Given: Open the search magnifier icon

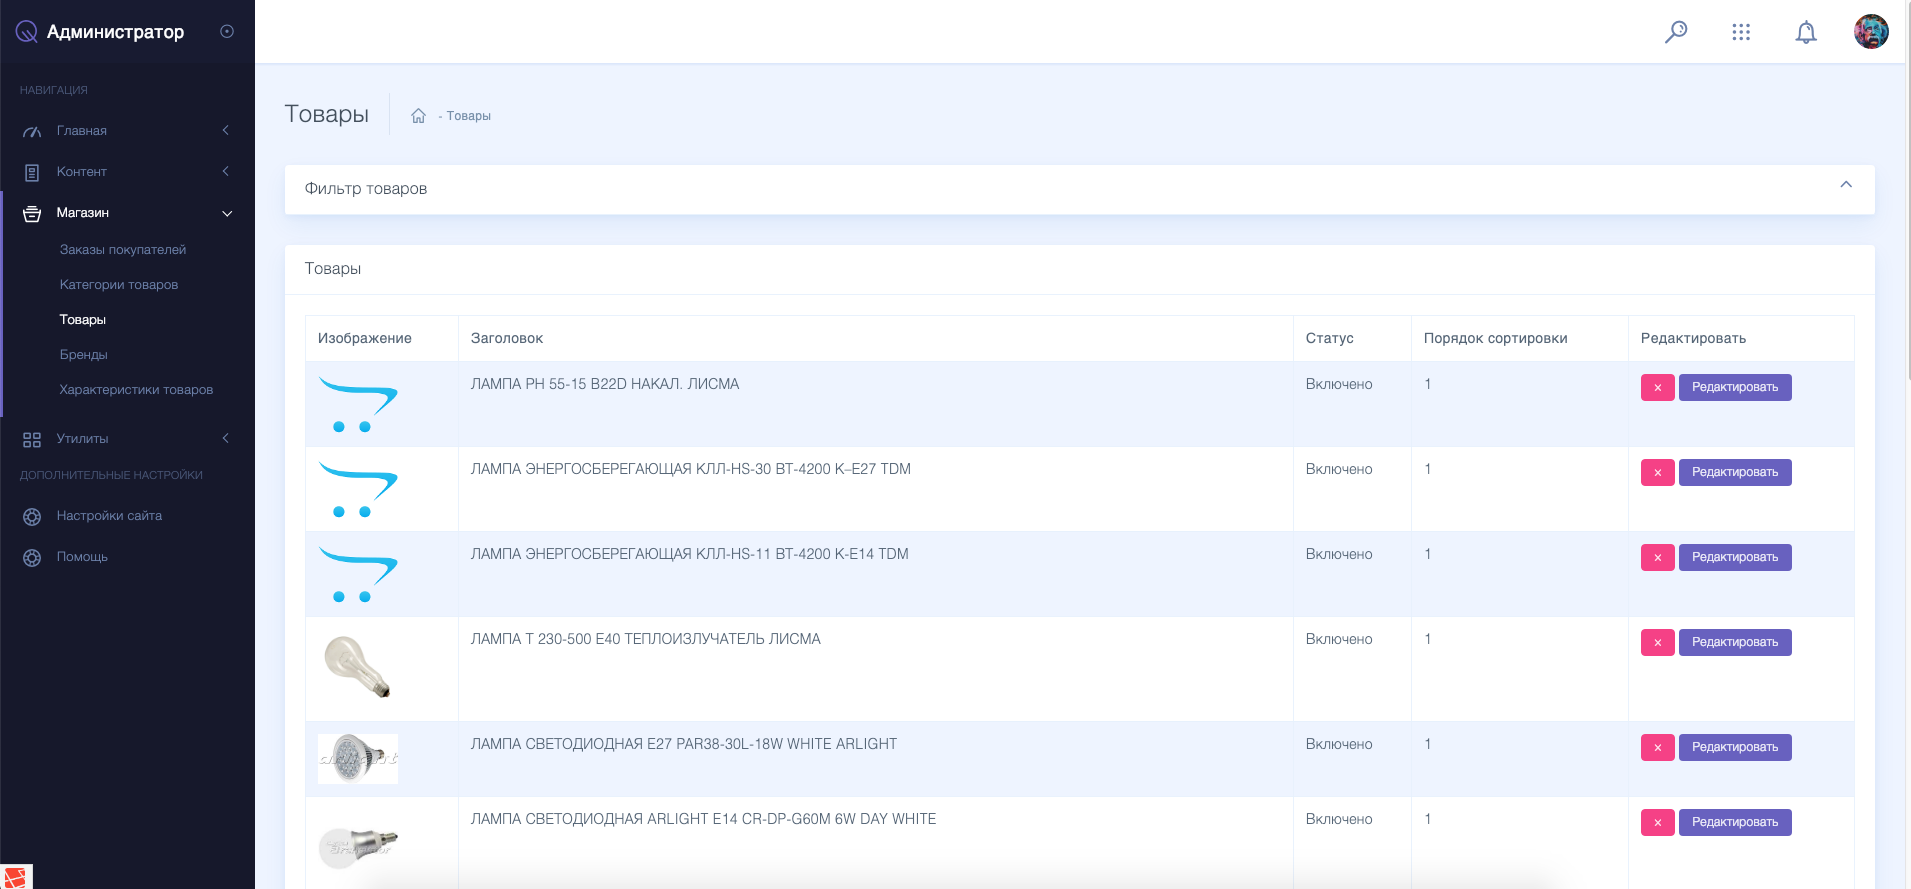Looking at the screenshot, I should pyautogui.click(x=1676, y=32).
